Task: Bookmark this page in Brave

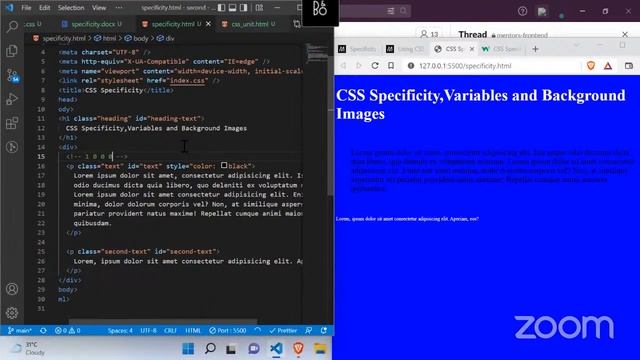Action: [391, 66]
